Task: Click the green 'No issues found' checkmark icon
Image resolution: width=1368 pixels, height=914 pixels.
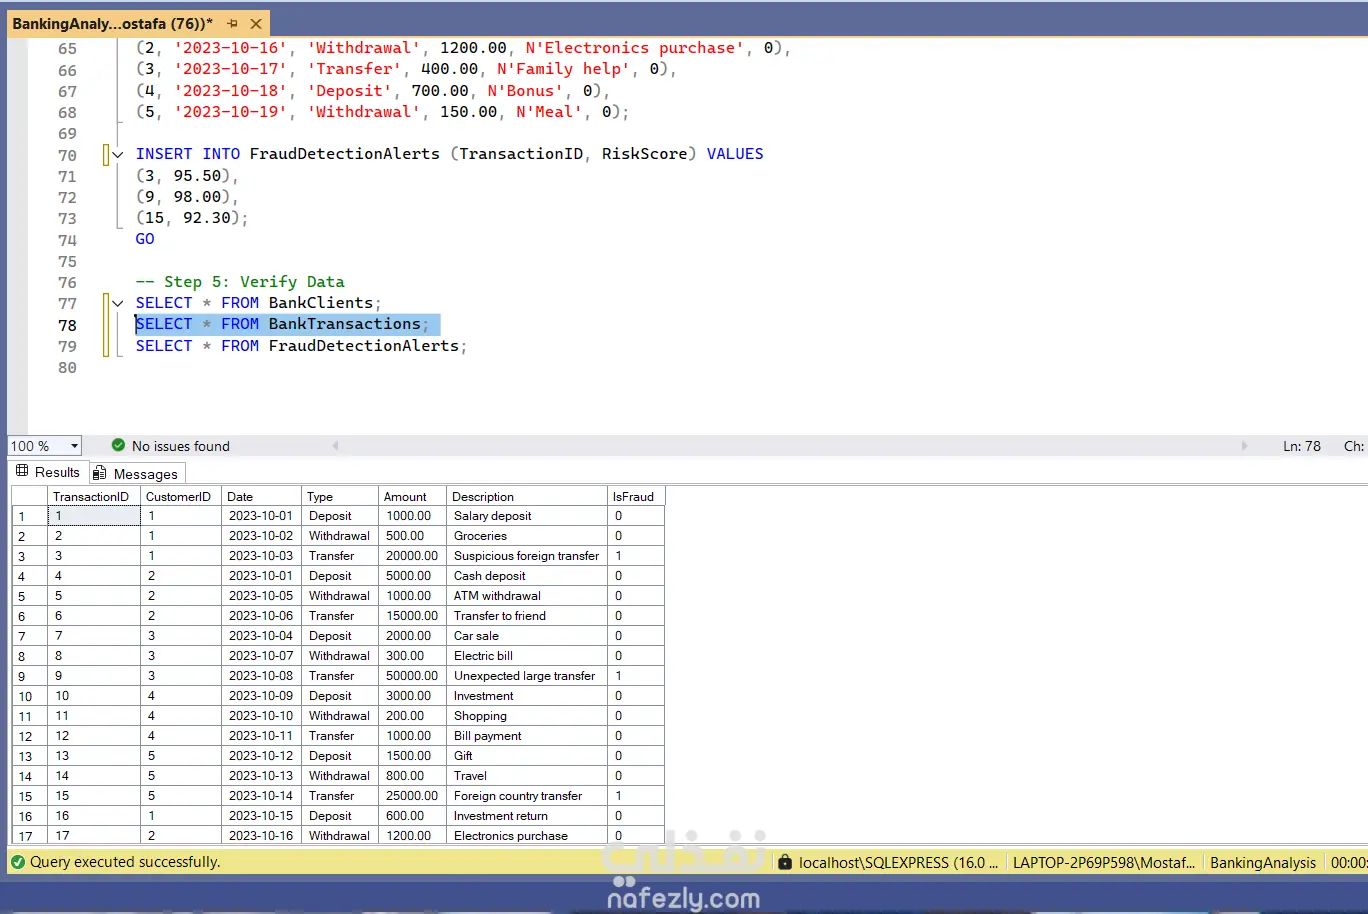Action: [118, 446]
